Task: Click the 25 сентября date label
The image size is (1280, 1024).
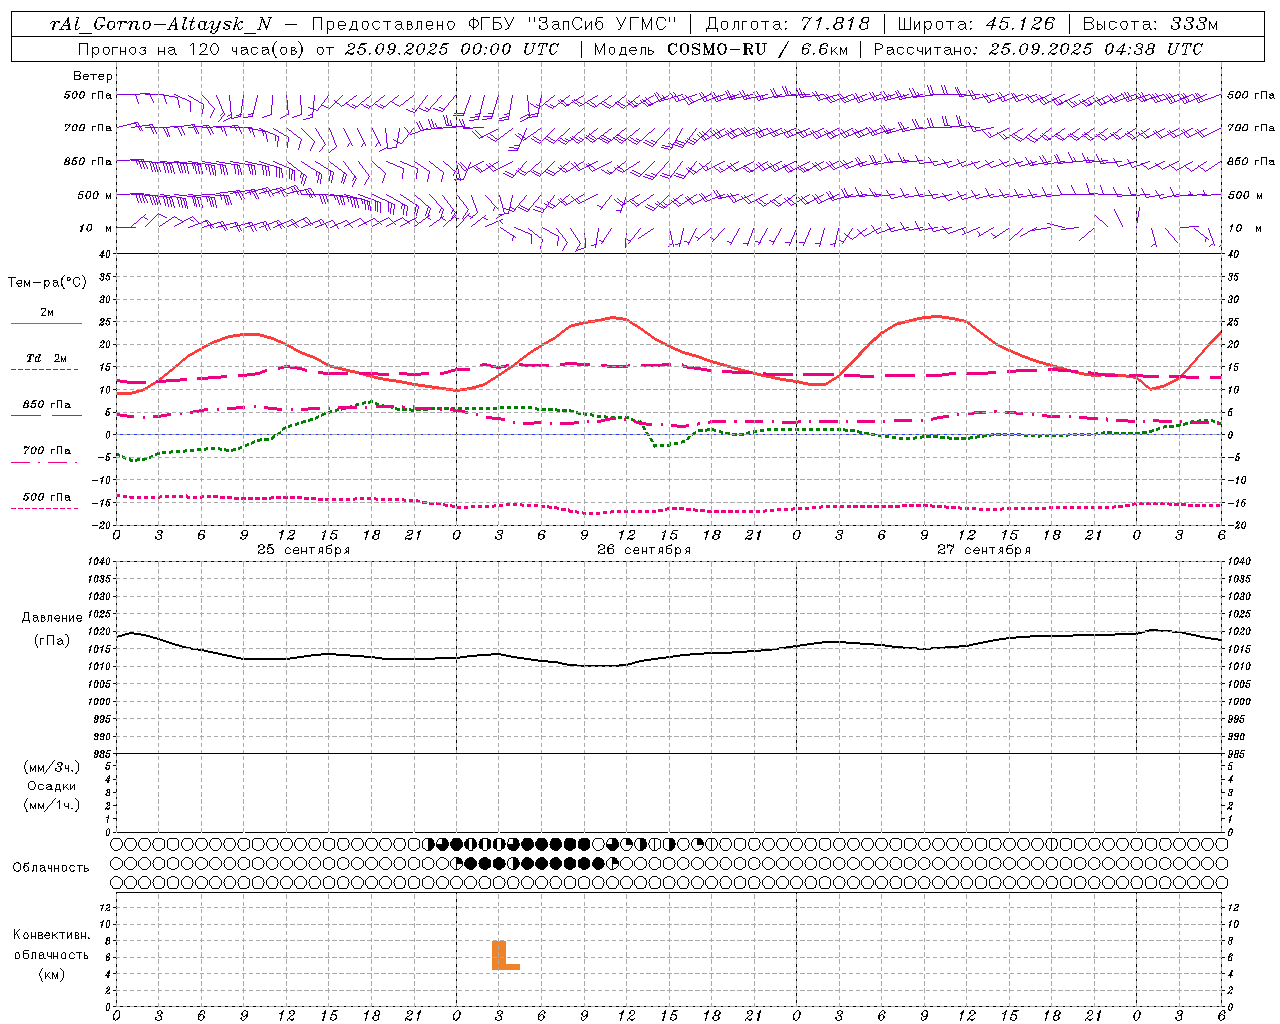Action: point(304,550)
